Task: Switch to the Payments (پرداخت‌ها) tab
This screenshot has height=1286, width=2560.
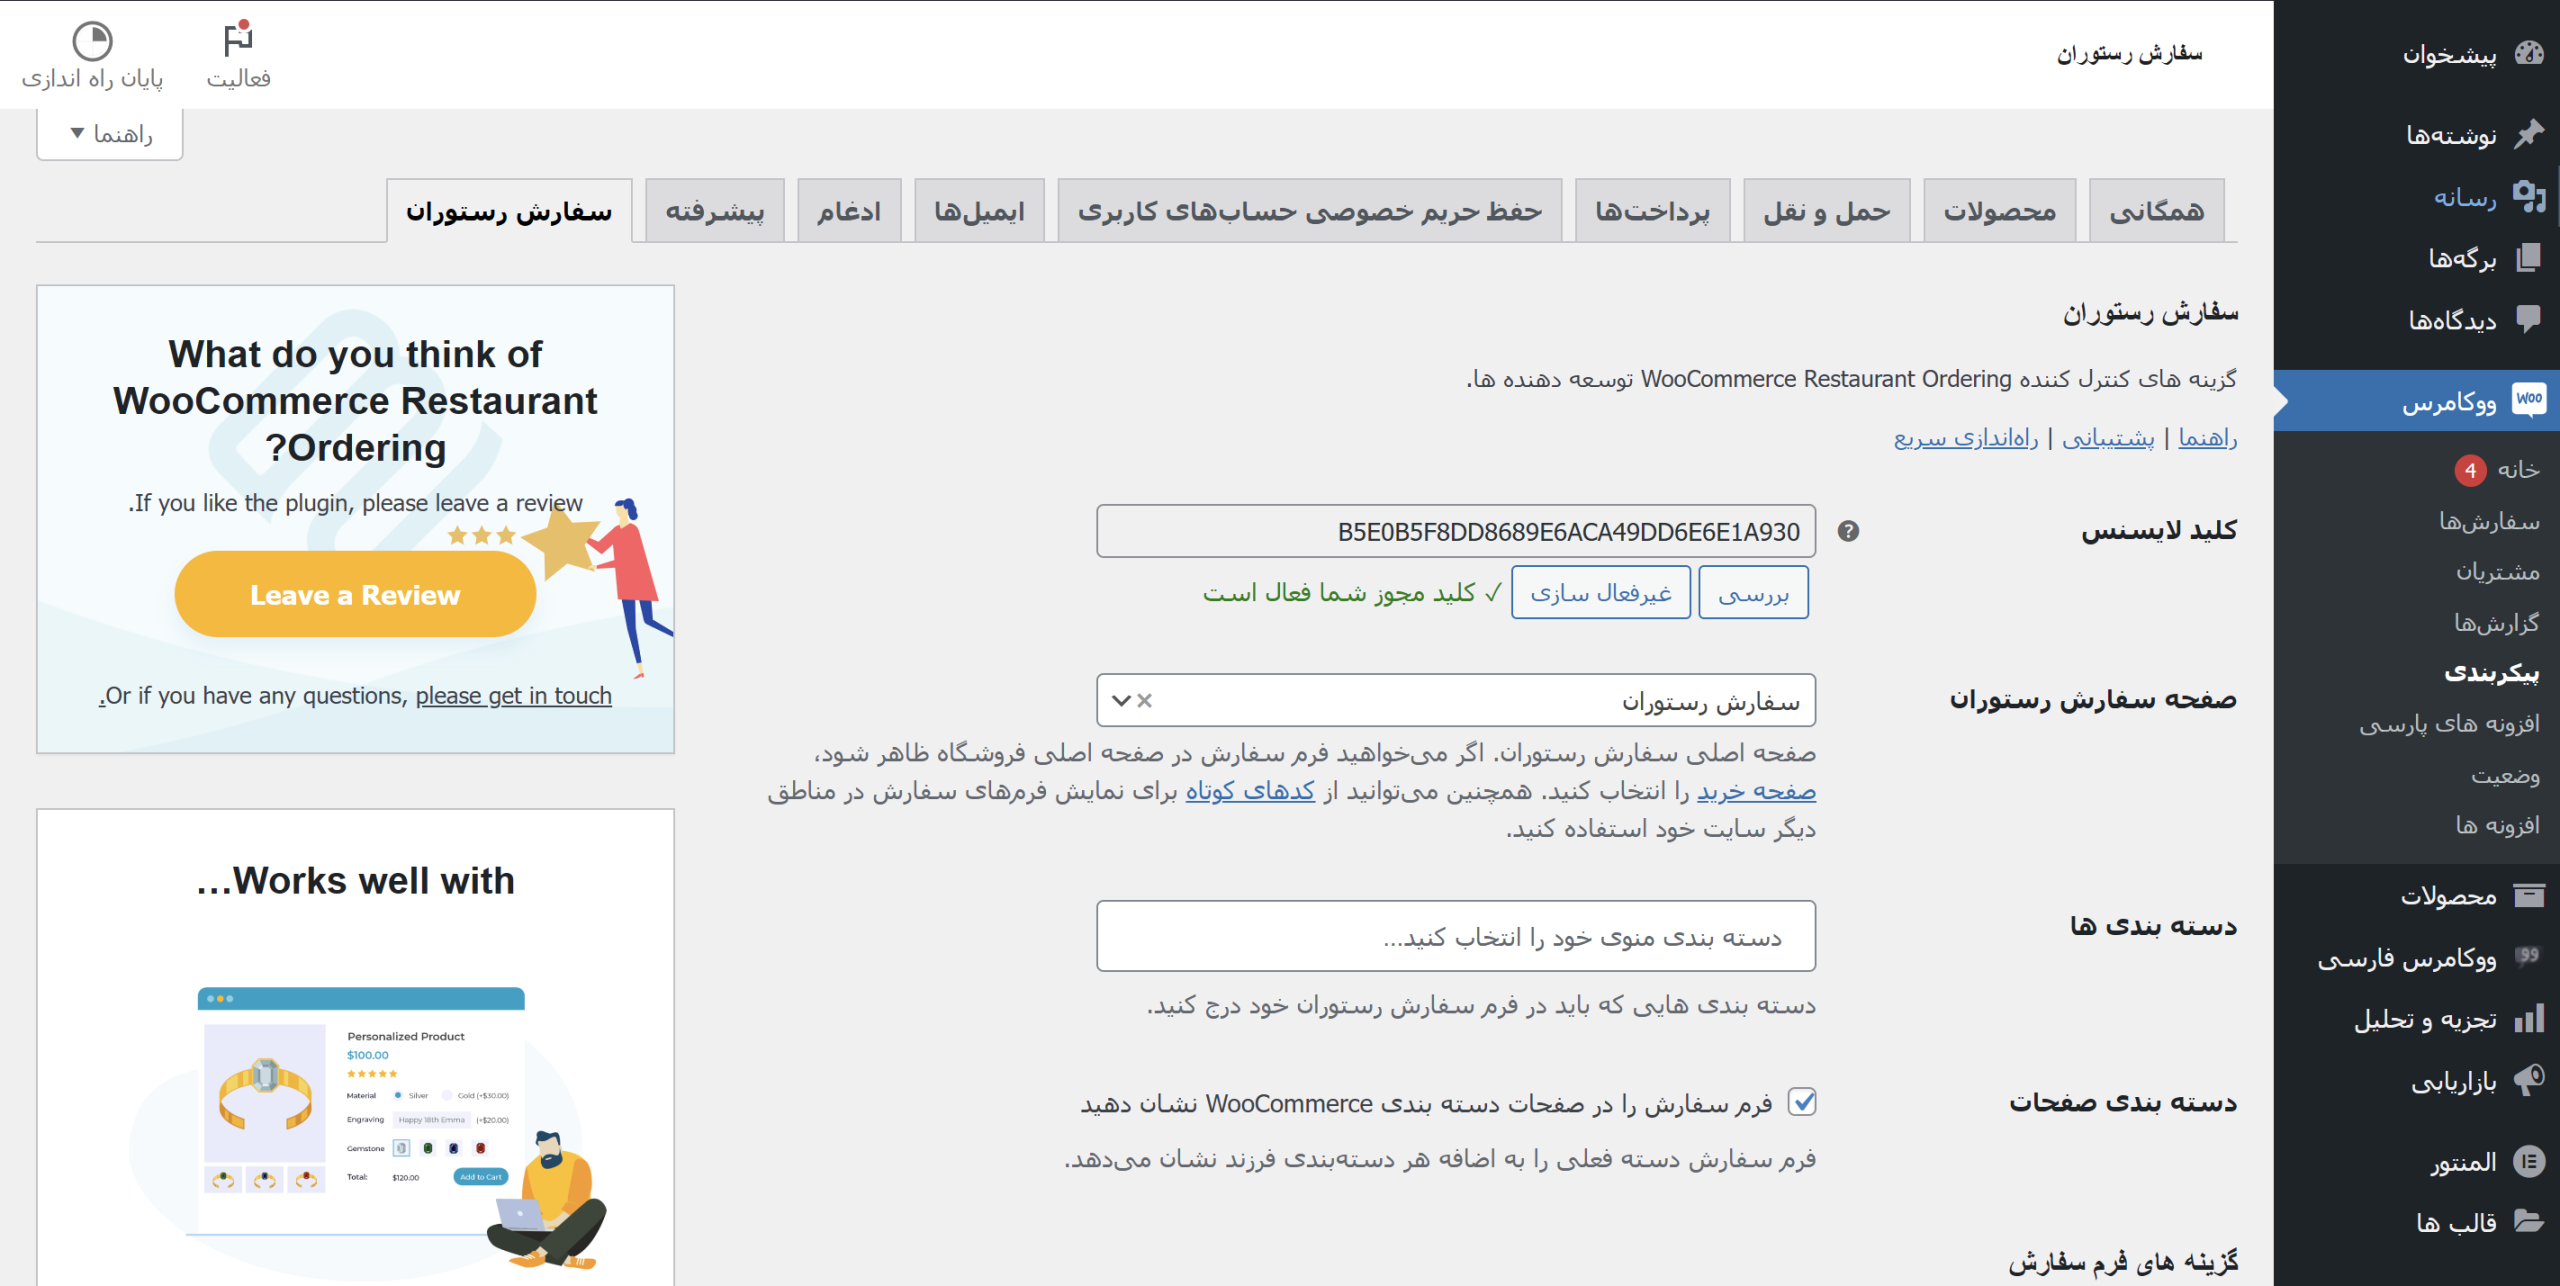Action: pyautogui.click(x=1652, y=211)
